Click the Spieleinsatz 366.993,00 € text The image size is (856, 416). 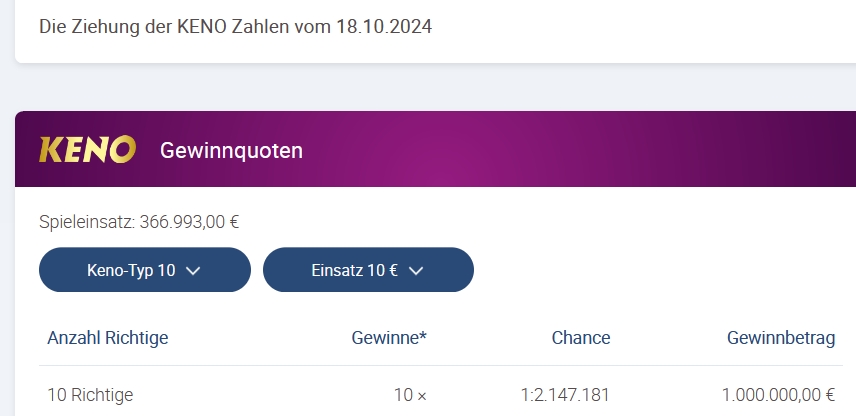pyautogui.click(x=139, y=222)
